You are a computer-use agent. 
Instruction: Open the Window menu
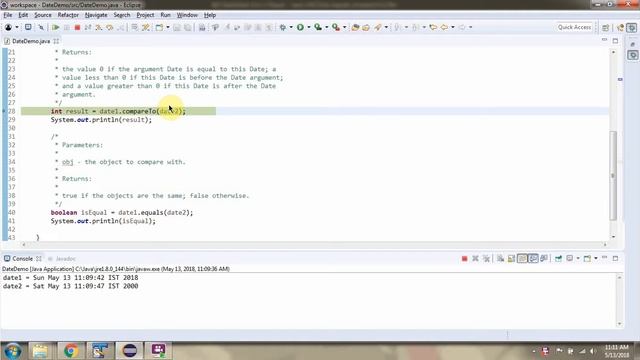(187, 15)
